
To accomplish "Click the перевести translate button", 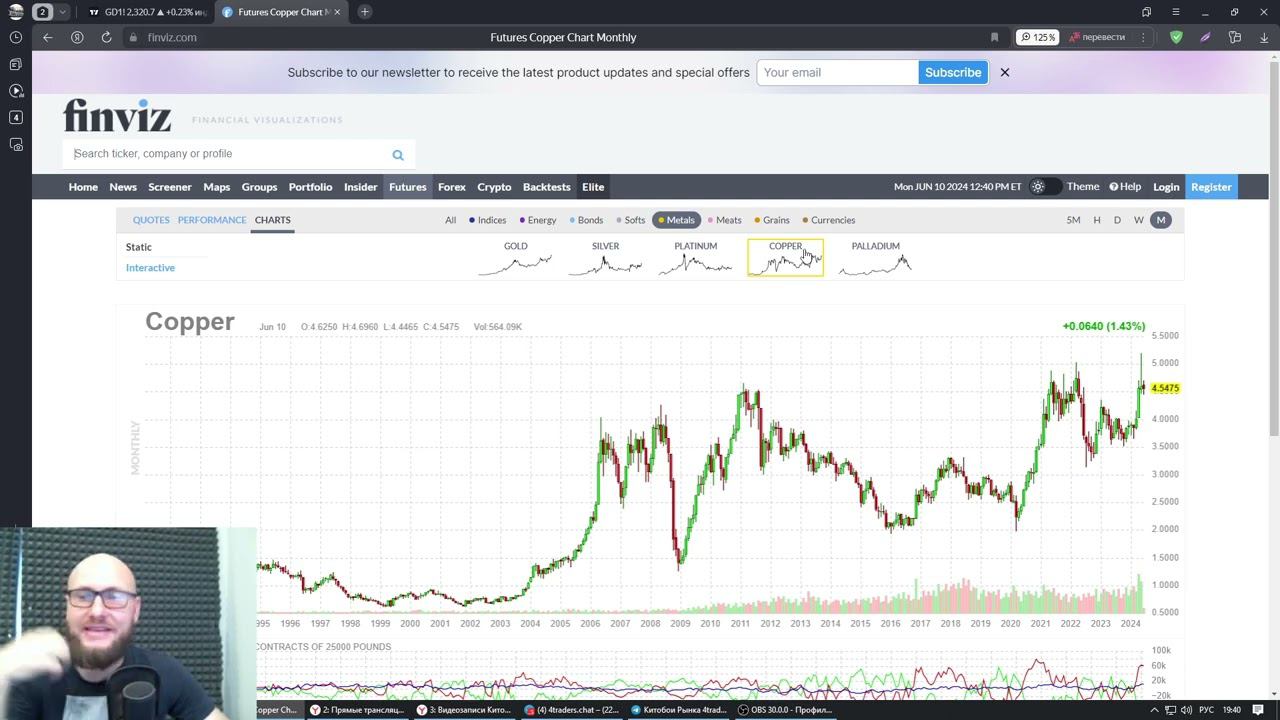I will pyautogui.click(x=1097, y=37).
